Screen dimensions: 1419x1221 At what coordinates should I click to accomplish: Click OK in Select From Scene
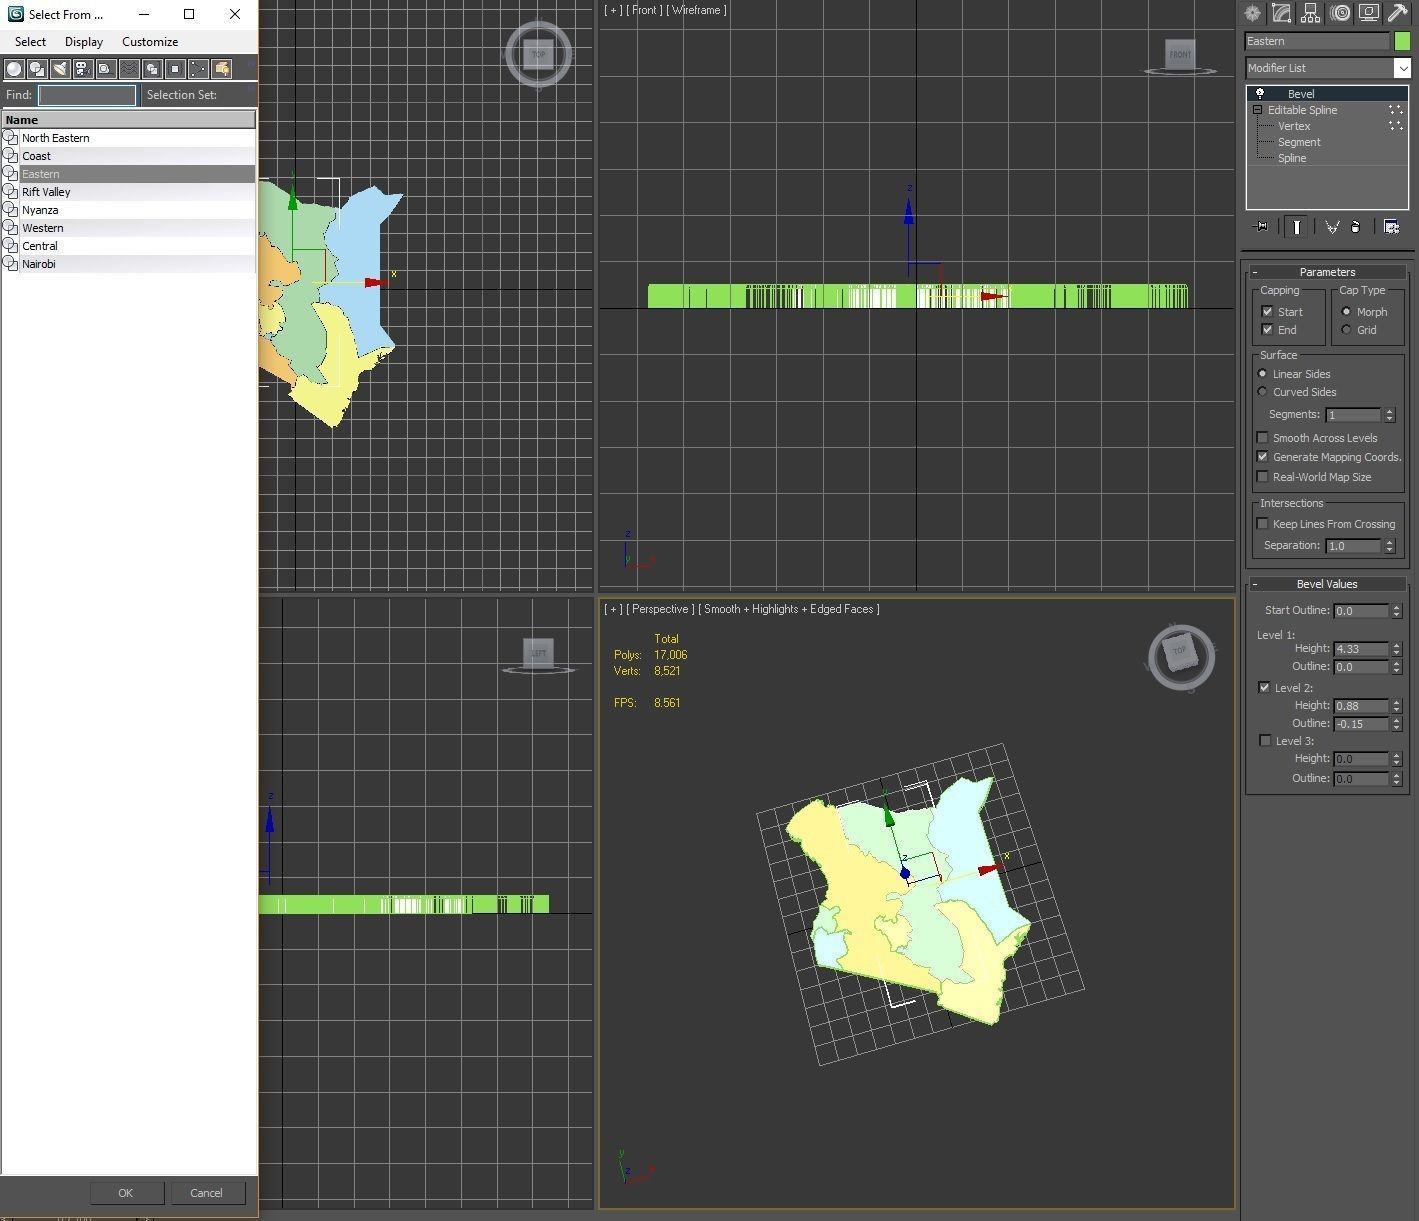(125, 1193)
